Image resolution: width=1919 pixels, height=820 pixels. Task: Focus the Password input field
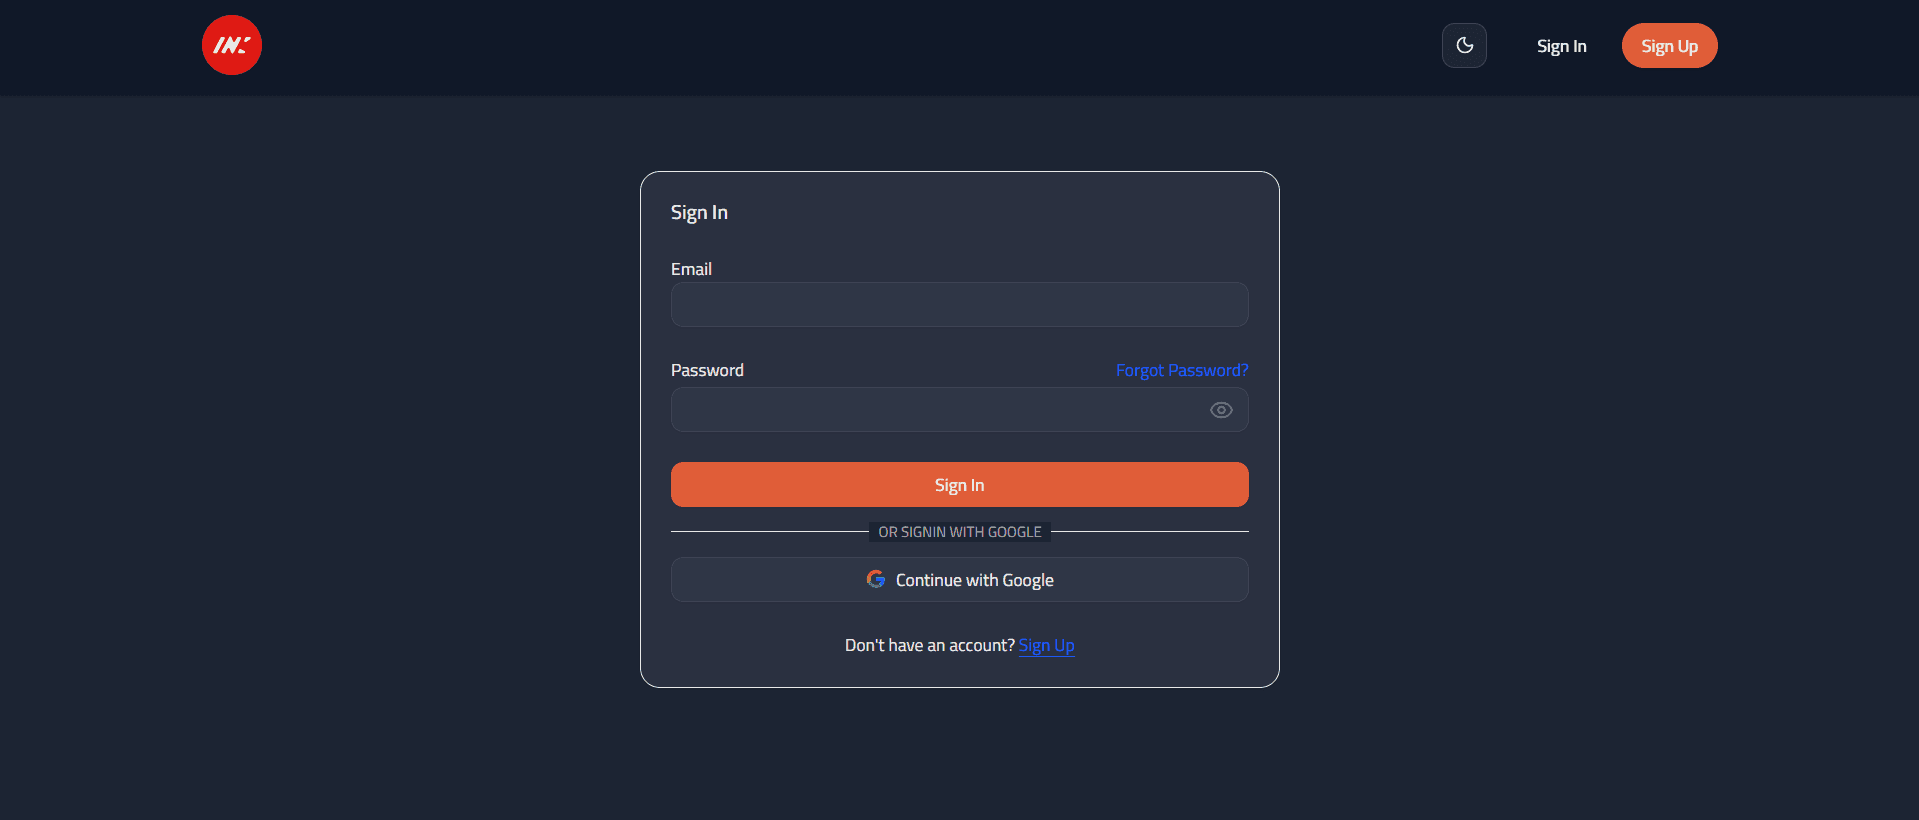click(935, 410)
